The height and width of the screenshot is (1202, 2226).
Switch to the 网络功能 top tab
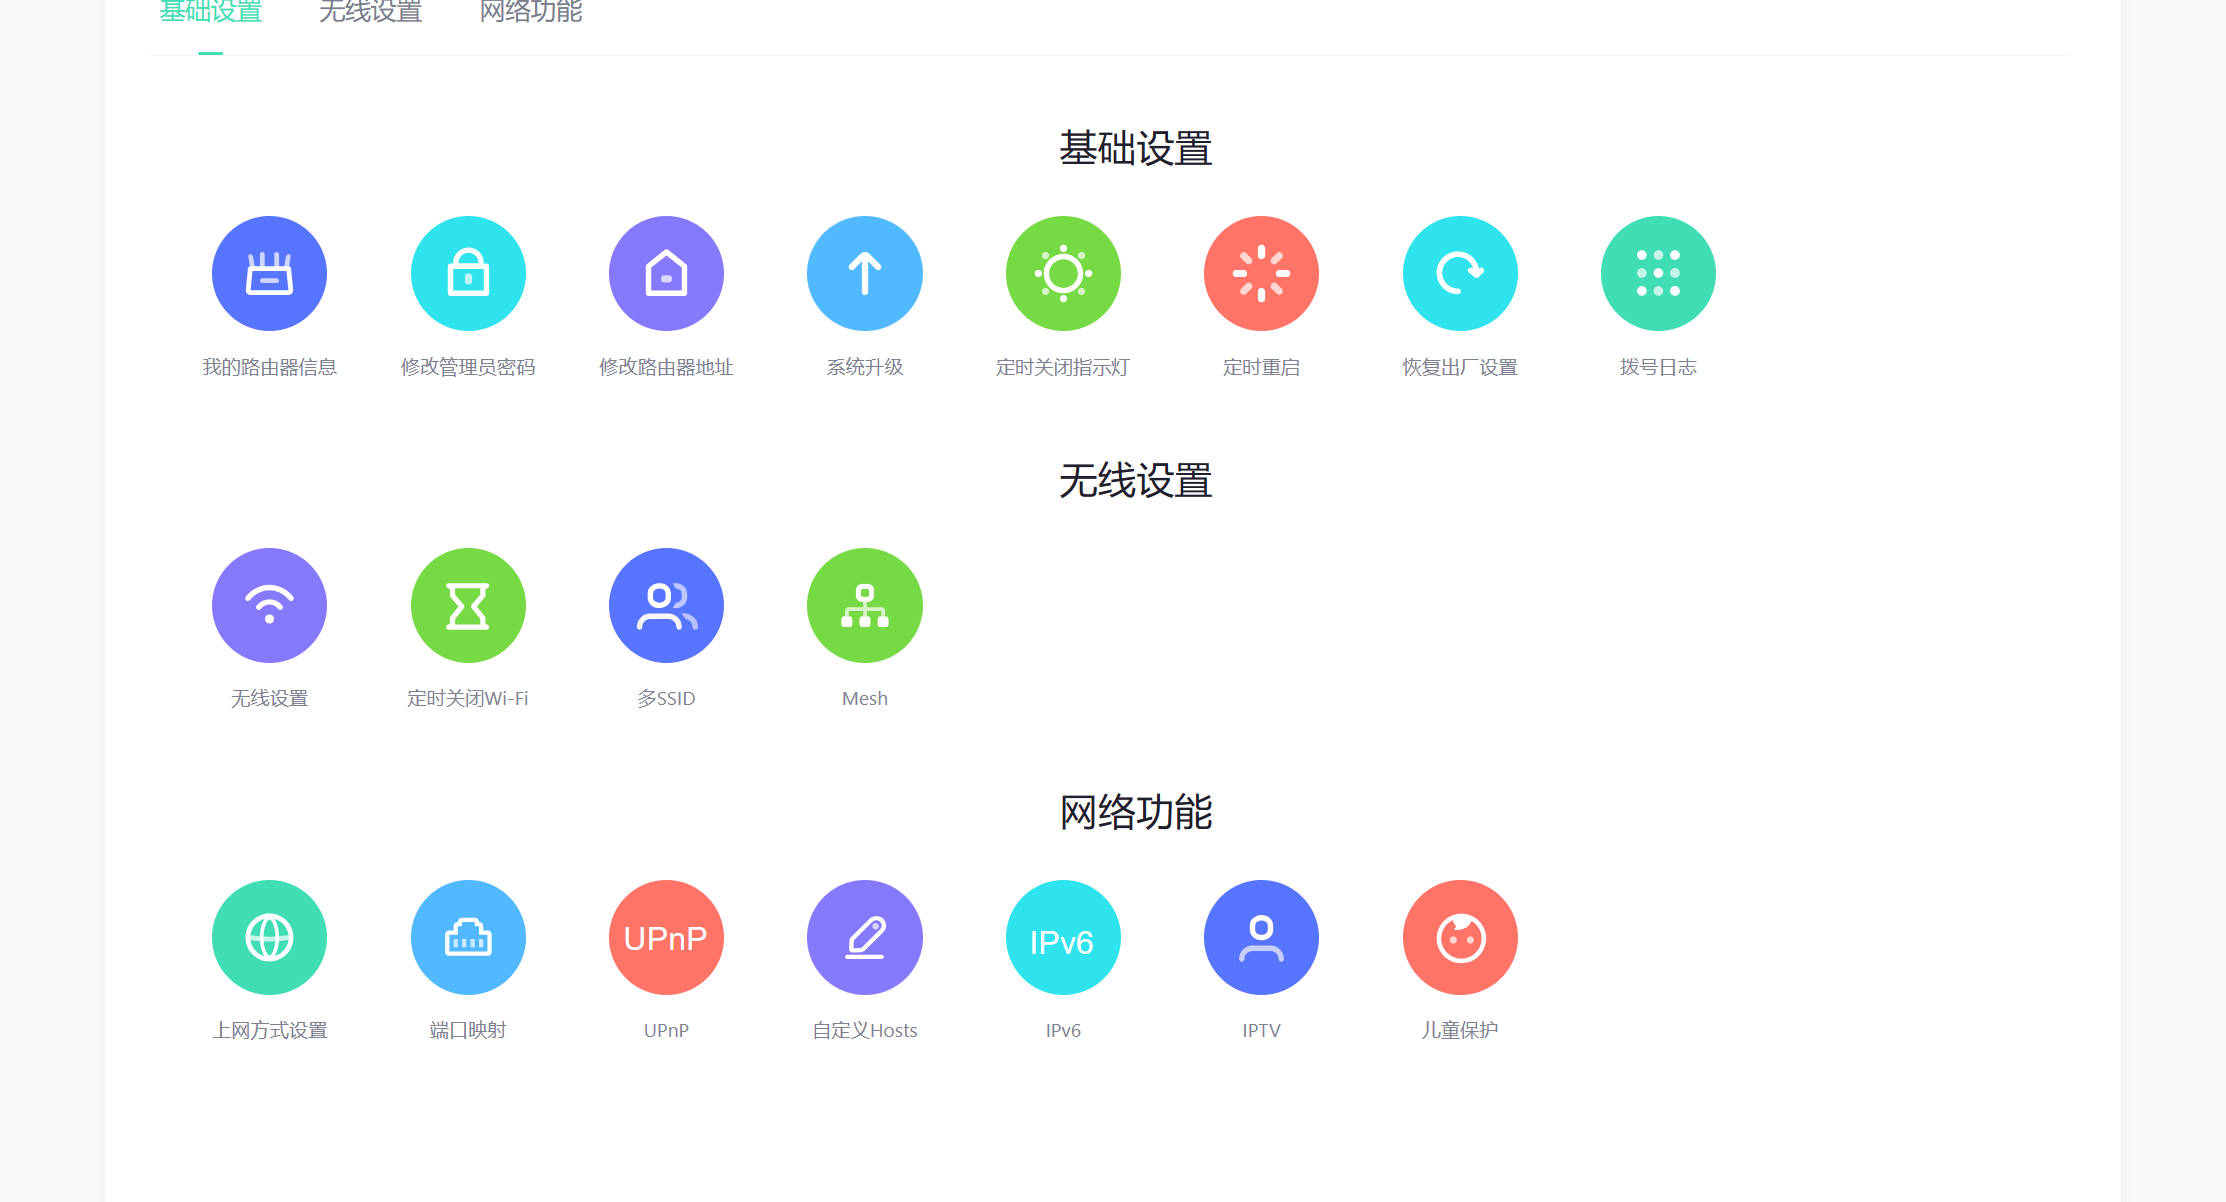tap(530, 12)
